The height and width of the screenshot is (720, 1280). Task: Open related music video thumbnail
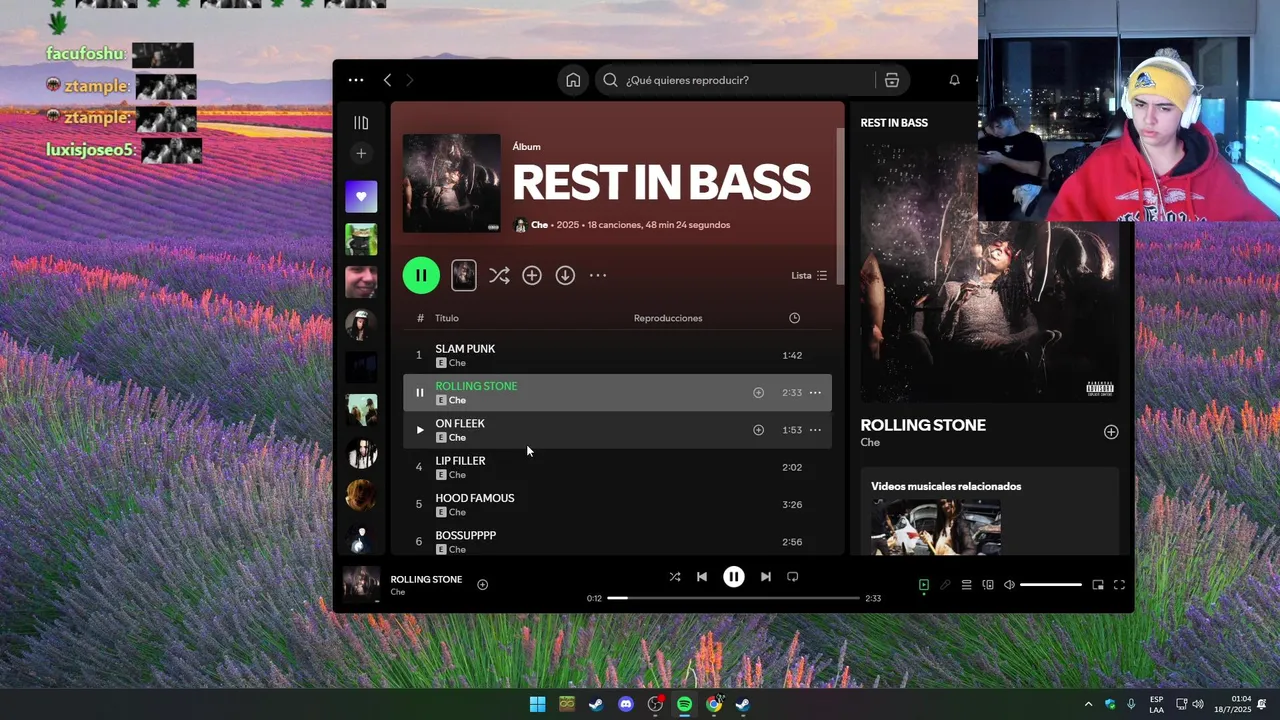point(935,527)
